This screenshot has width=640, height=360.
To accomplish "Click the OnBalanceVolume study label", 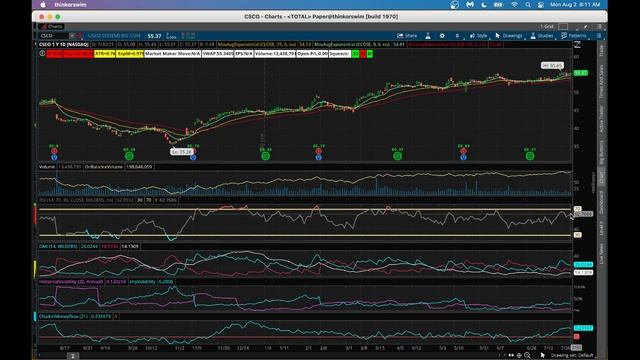I will [x=104, y=167].
